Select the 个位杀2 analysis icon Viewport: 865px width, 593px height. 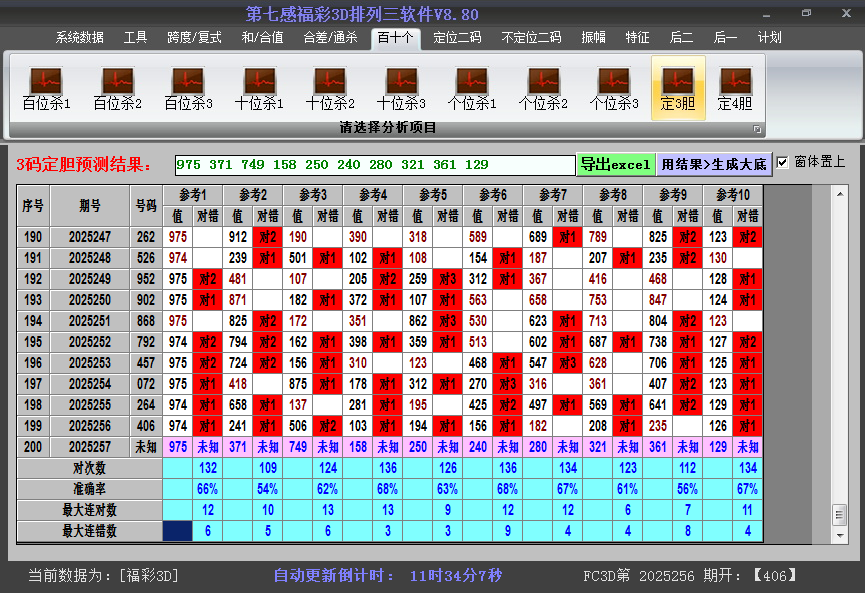pos(543,88)
